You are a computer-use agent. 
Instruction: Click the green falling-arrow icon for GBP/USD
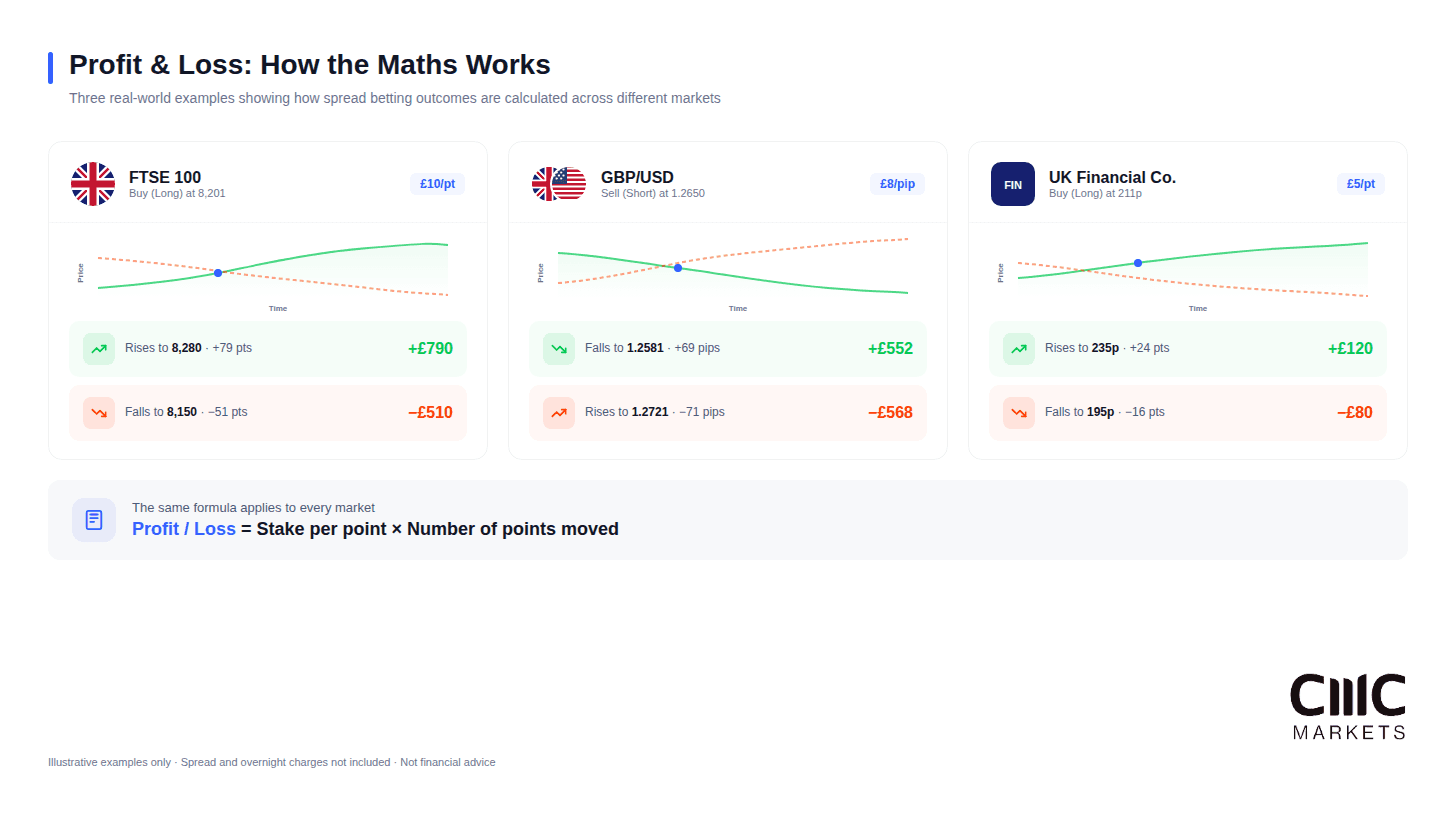coord(559,349)
